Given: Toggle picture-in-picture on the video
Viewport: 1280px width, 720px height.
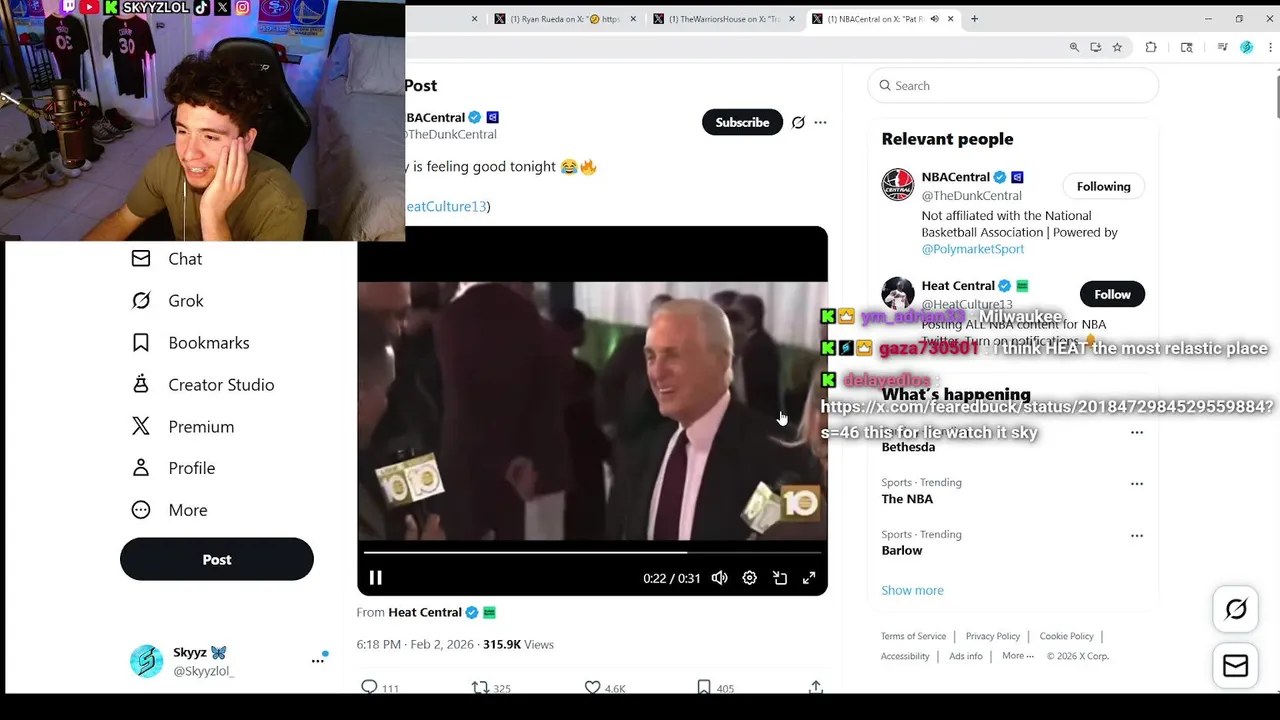Looking at the screenshot, I should pyautogui.click(x=780, y=578).
